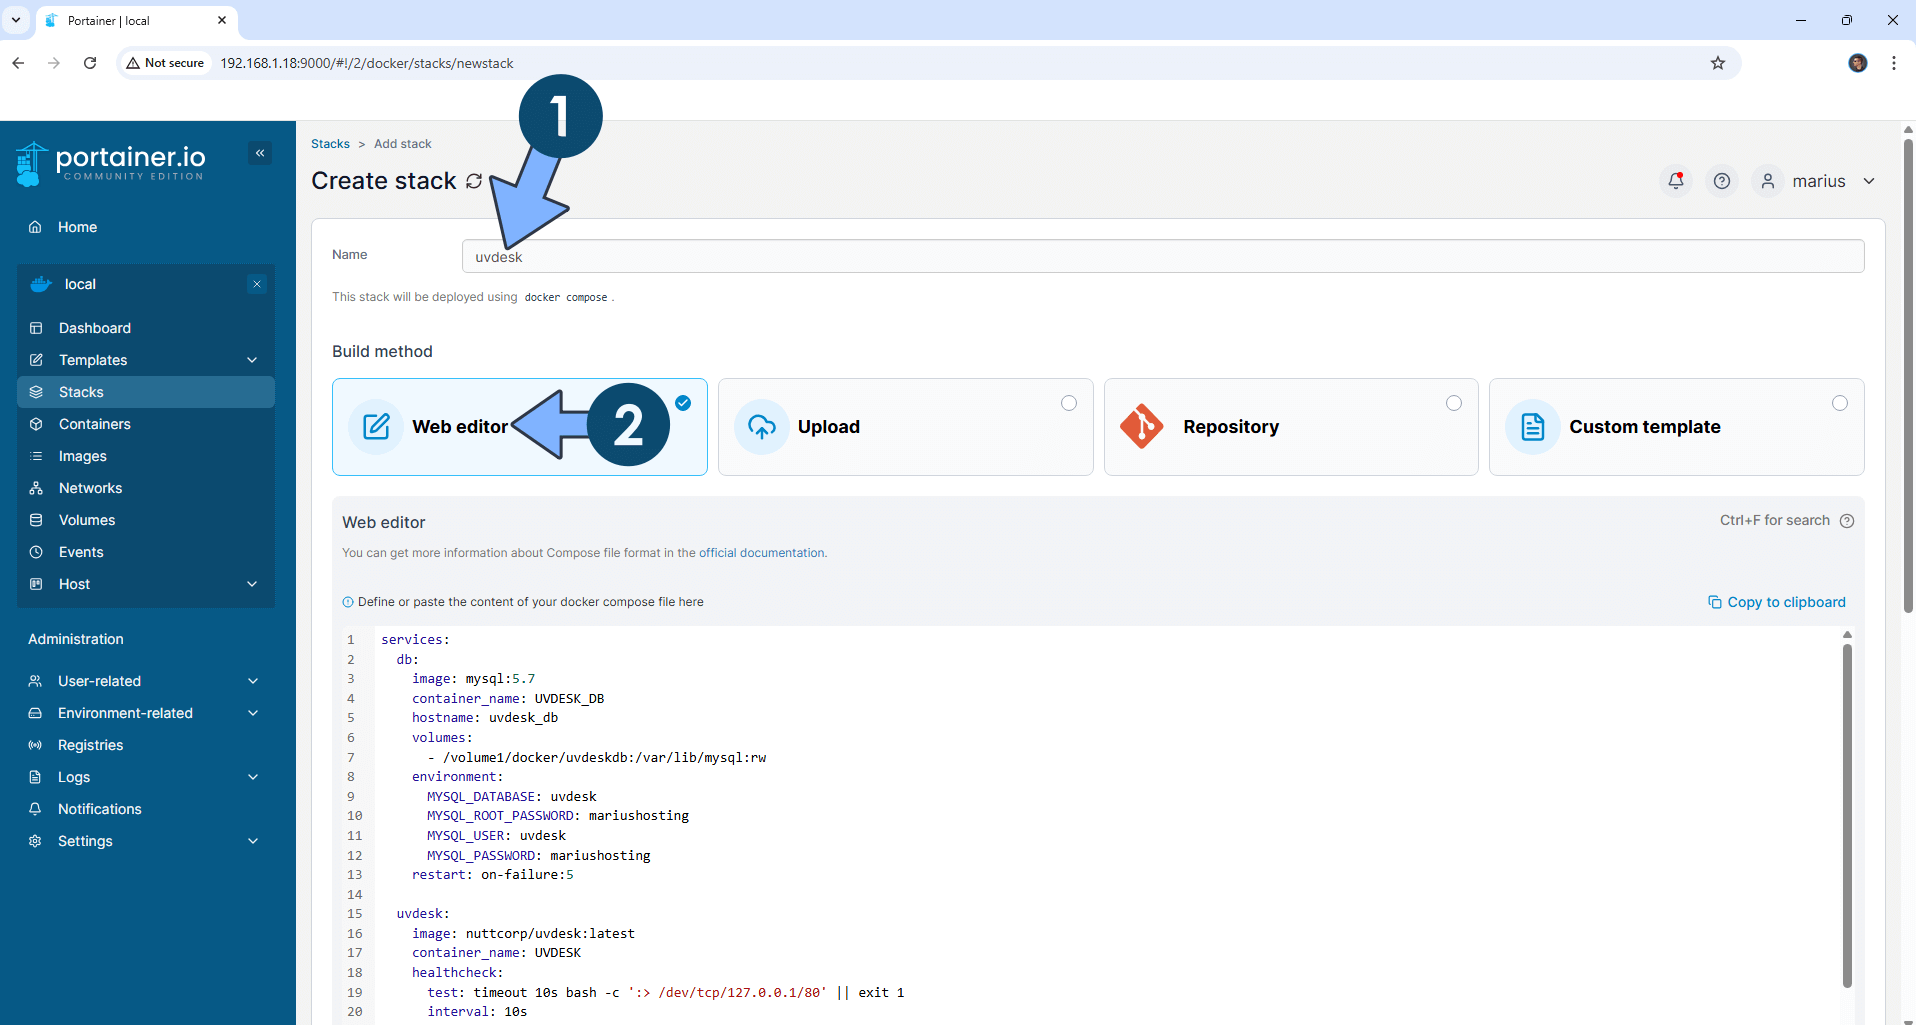Select the Upload build method

[x=905, y=427]
